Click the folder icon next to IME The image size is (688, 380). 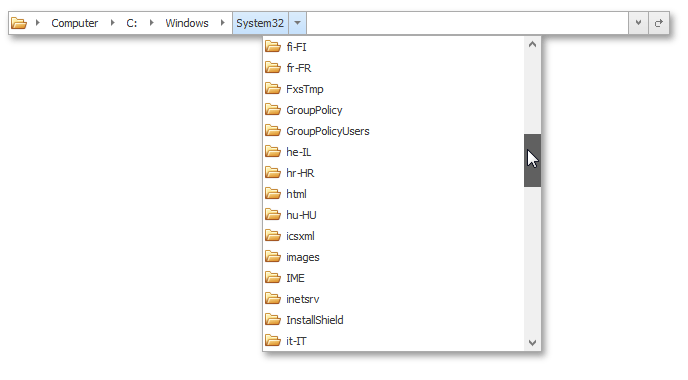273,278
